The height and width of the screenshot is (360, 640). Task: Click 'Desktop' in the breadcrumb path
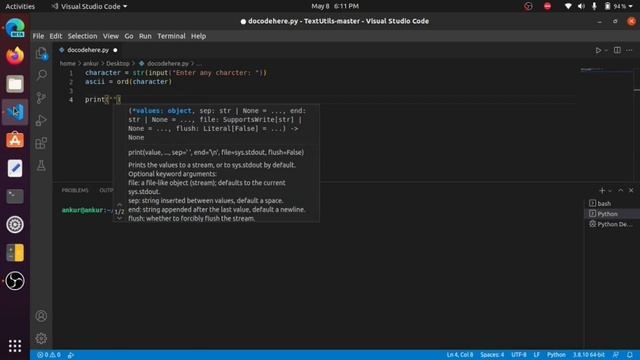tap(118, 63)
